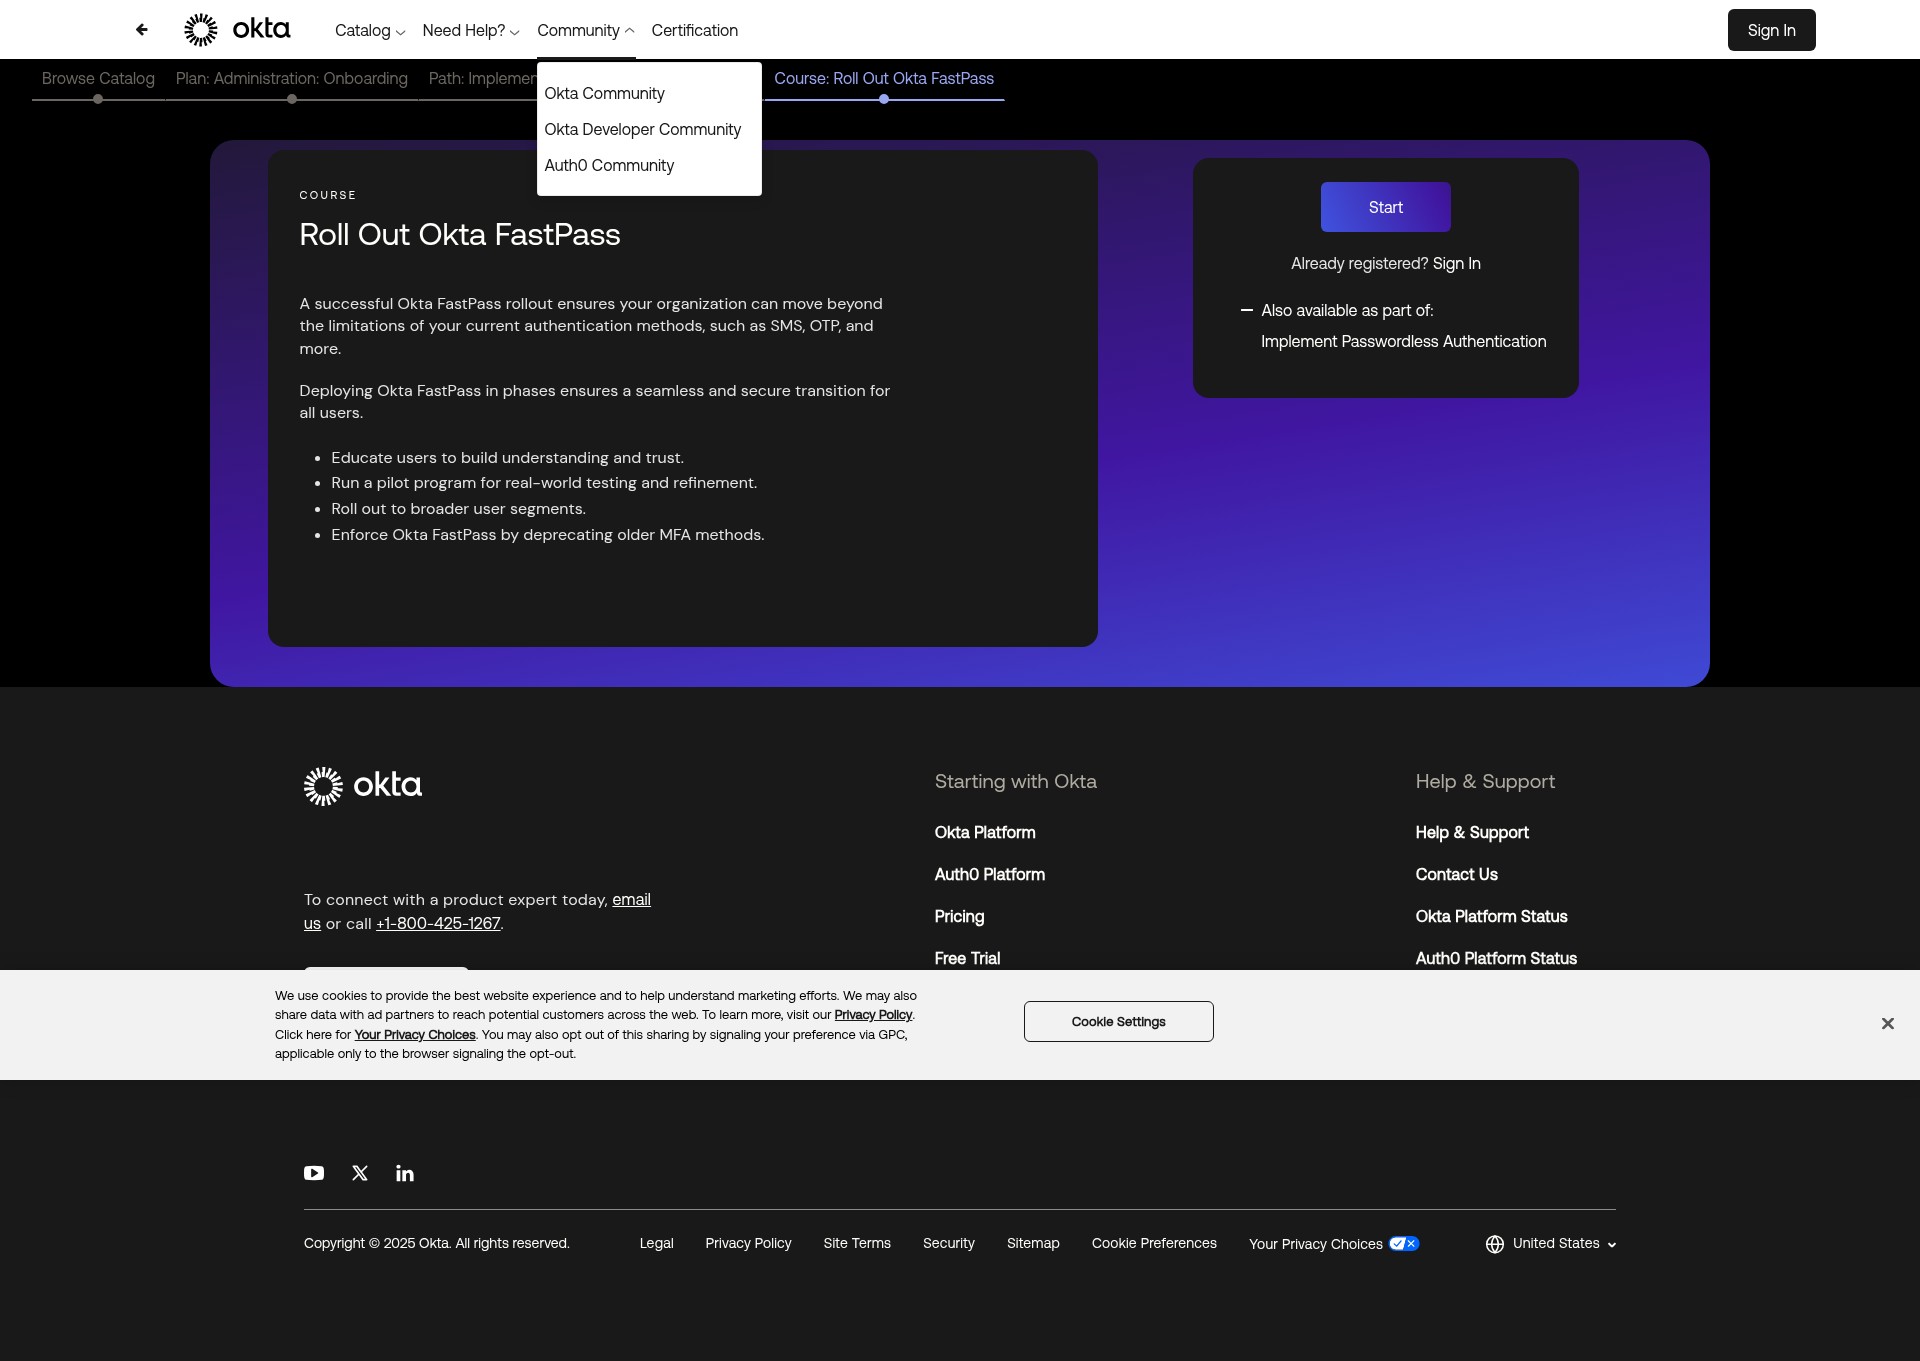Toggle the privacy choices opt-out icon
Viewport: 1920px width, 1361px height.
coord(1404,1244)
